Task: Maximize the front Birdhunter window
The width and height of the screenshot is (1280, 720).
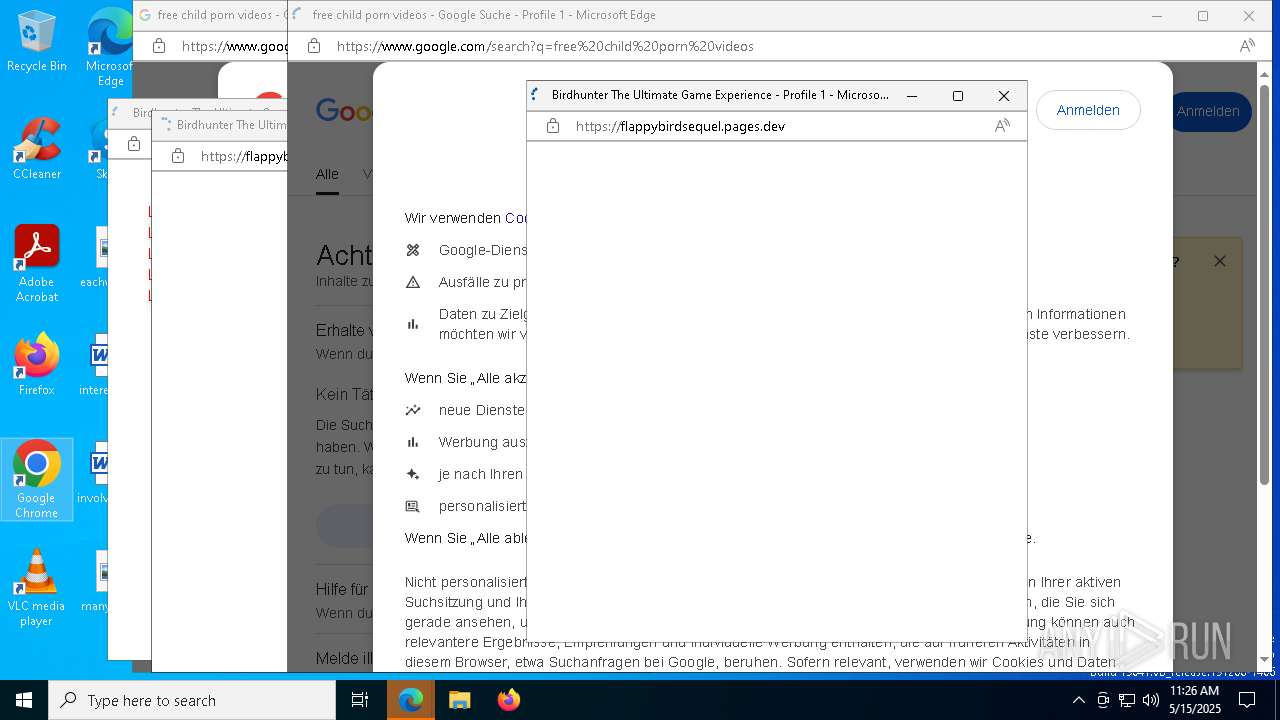Action: coord(957,96)
